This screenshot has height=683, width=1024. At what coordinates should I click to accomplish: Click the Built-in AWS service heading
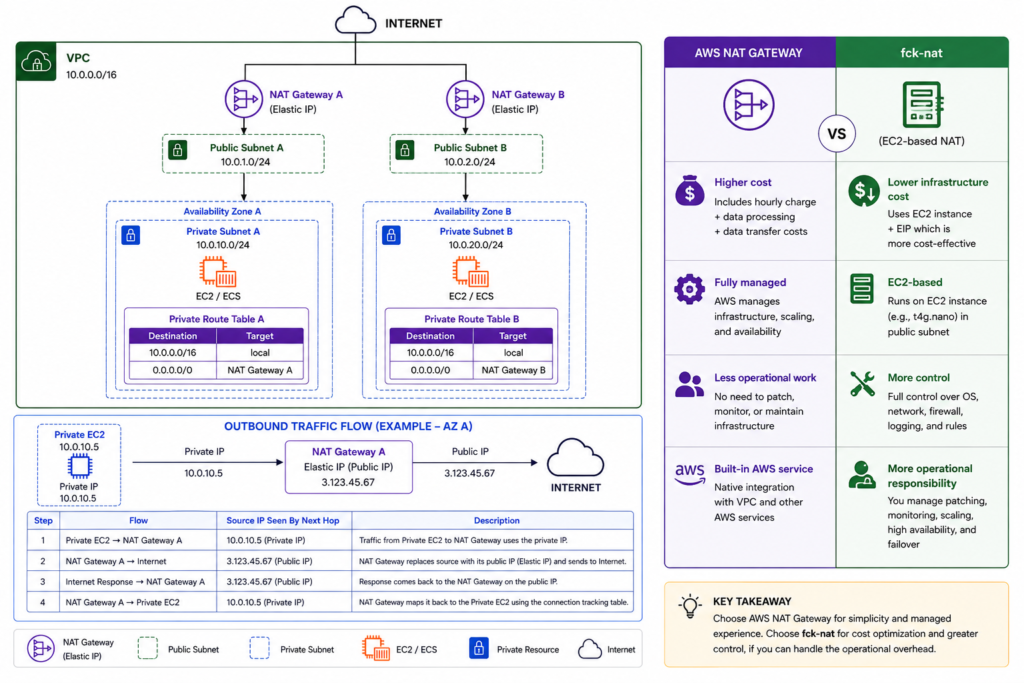pyautogui.click(x=763, y=469)
